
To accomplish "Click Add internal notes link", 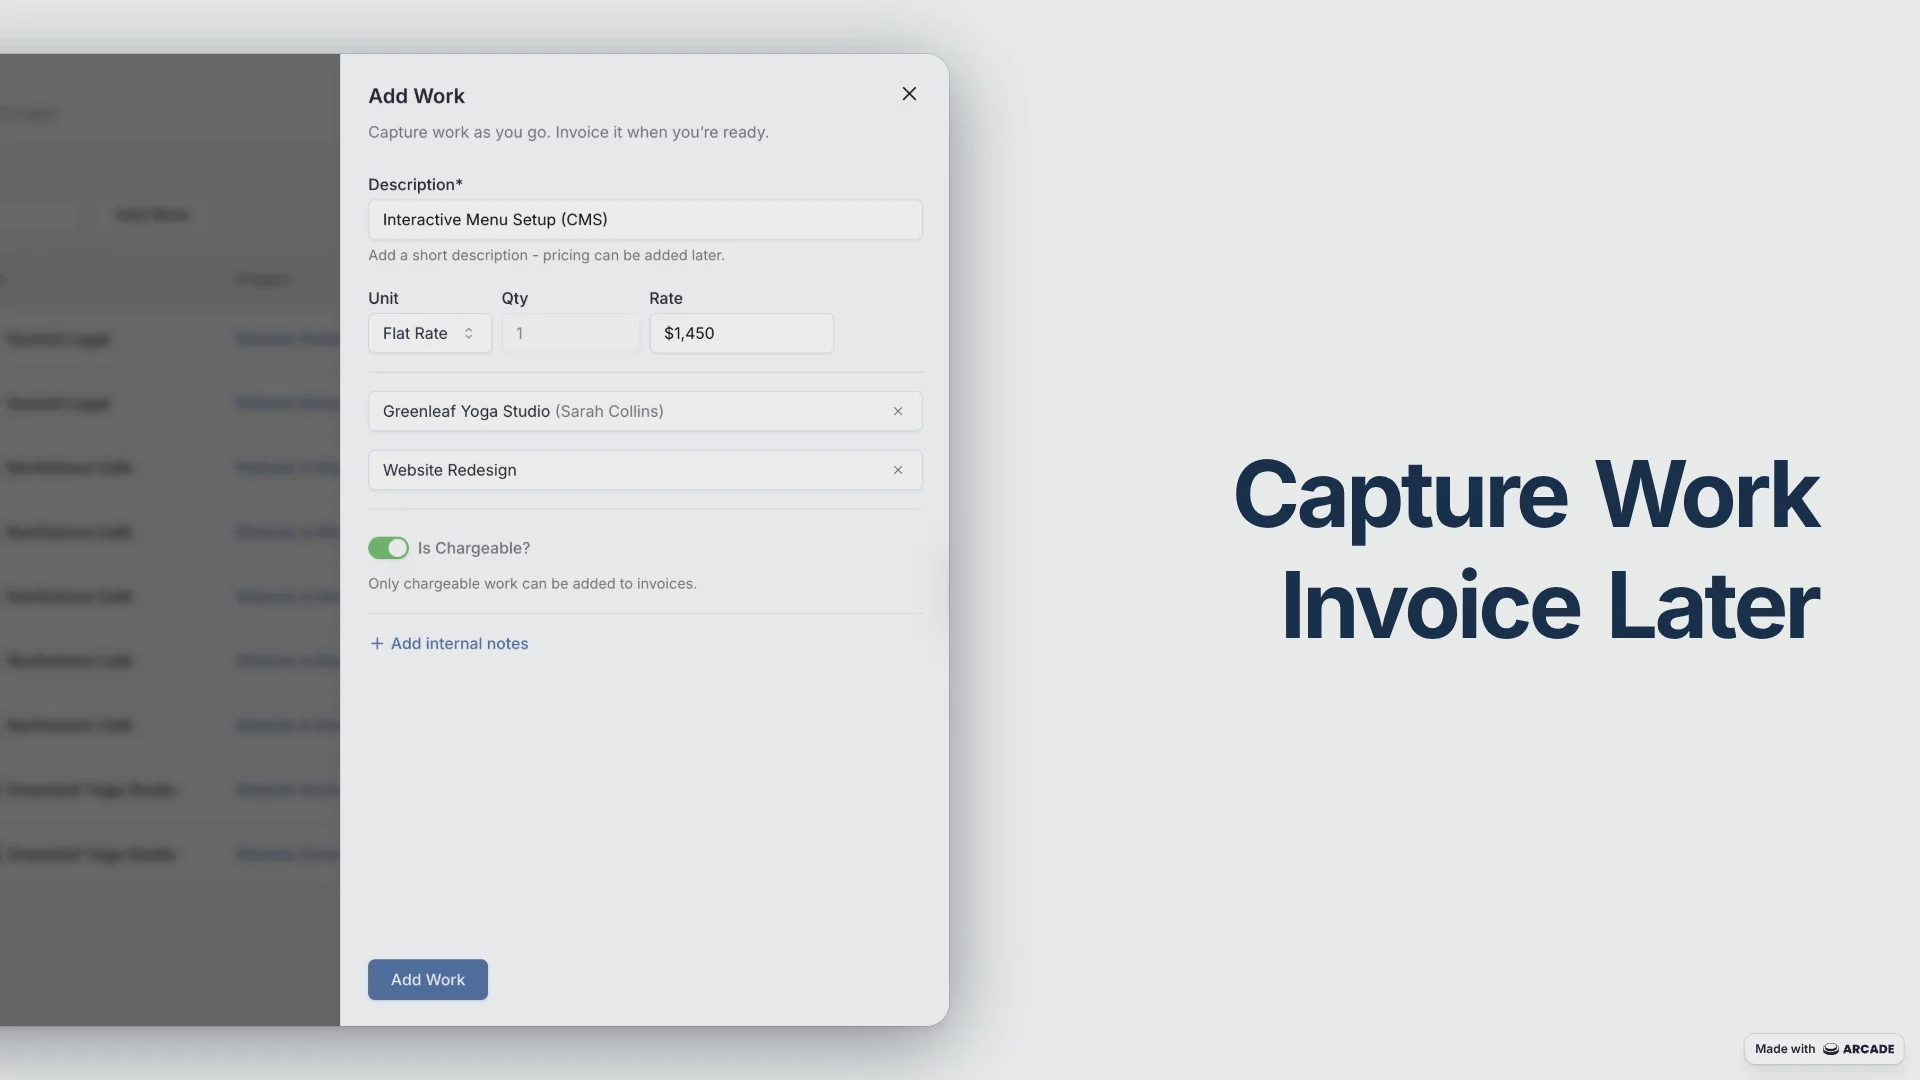I will coord(449,645).
